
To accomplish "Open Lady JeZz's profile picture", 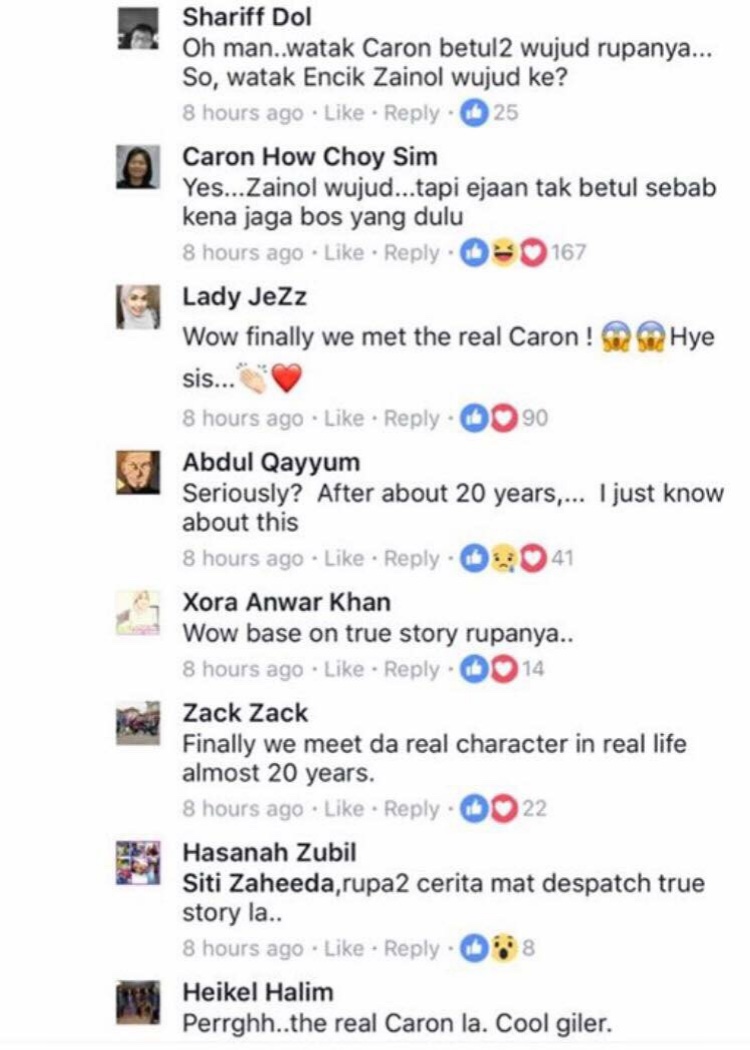I will click(x=138, y=307).
